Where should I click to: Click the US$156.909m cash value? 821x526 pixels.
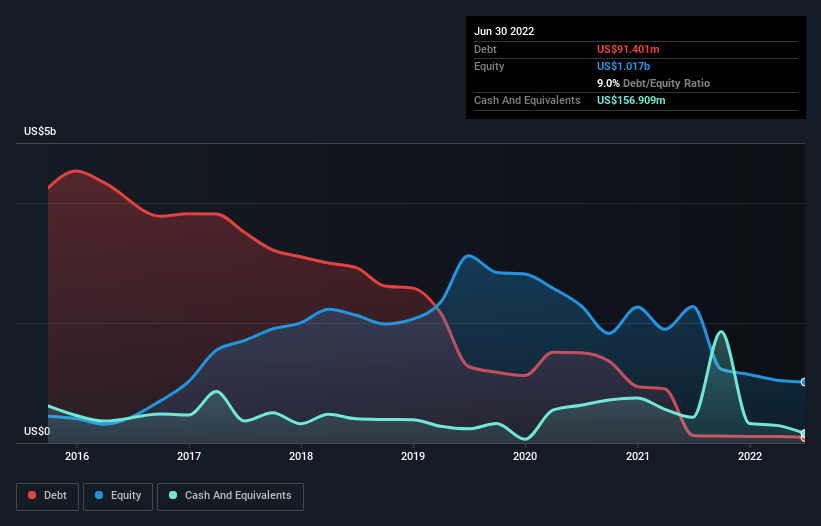click(x=631, y=100)
